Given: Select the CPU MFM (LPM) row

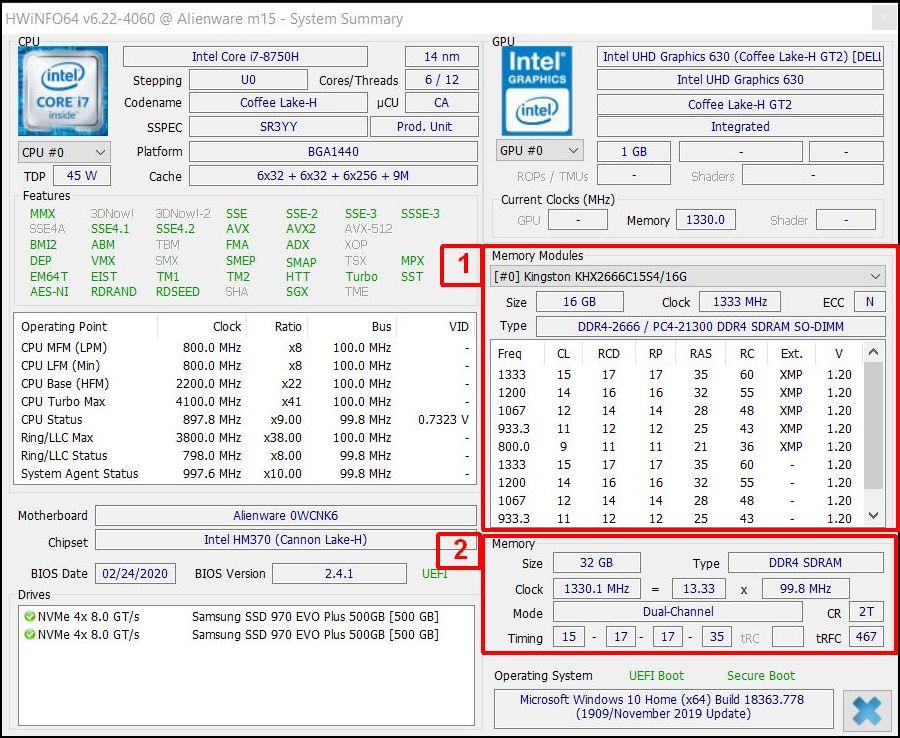Looking at the screenshot, I should 245,348.
